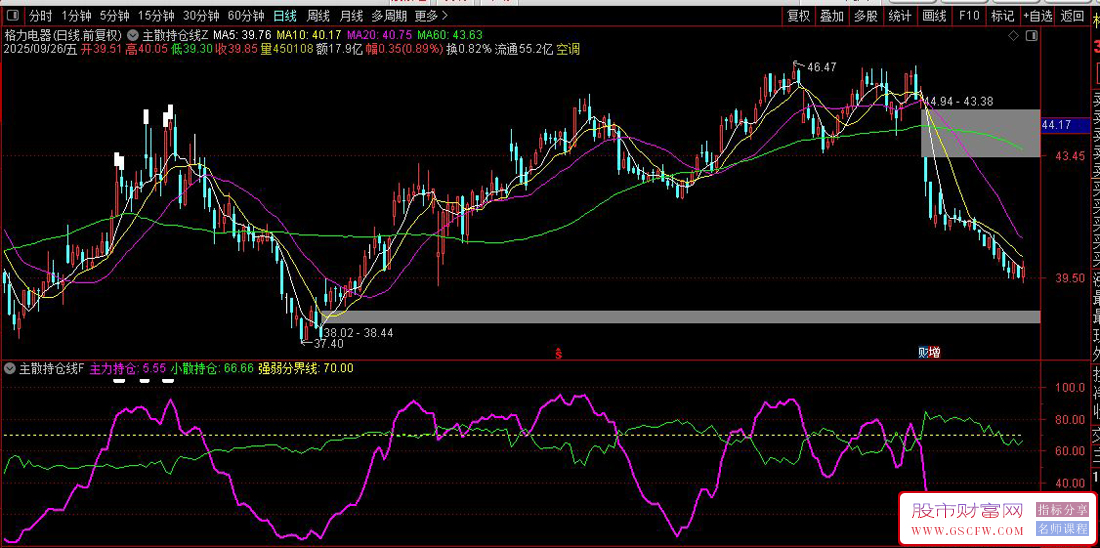Image resolution: width=1100 pixels, height=548 pixels.
Task: Select the 60分钟 period tab
Action: pos(246,16)
